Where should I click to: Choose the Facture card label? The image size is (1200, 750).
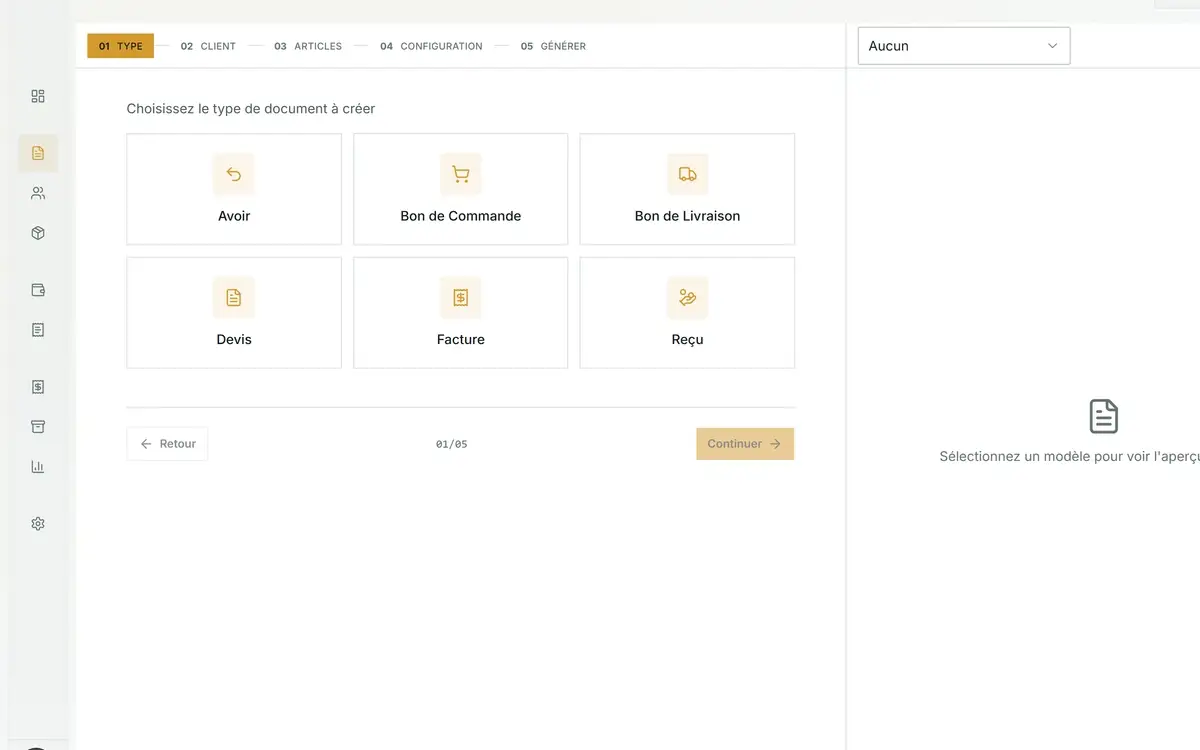461,340
